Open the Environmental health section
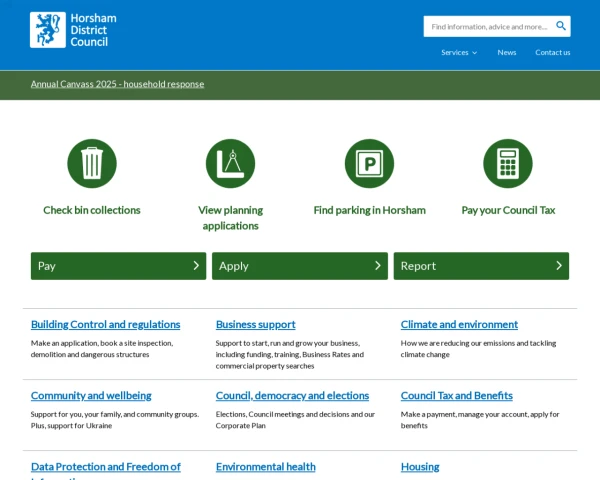The height and width of the screenshot is (480, 600). click(x=266, y=467)
